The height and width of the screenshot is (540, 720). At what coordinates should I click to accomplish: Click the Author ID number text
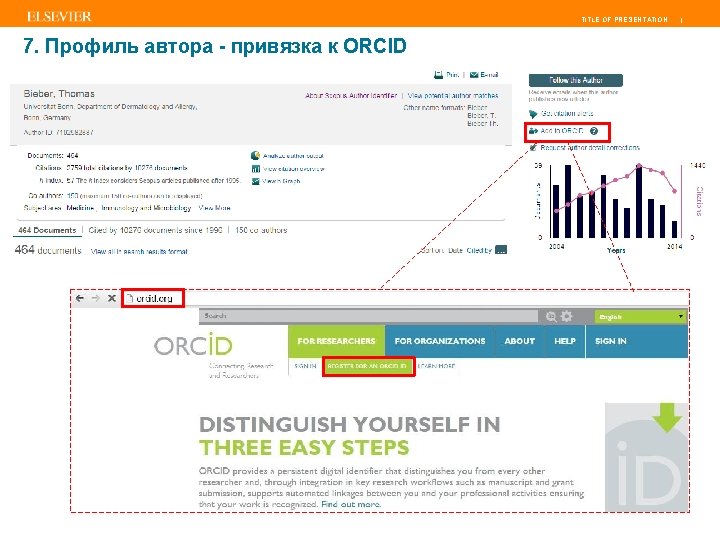point(75,132)
